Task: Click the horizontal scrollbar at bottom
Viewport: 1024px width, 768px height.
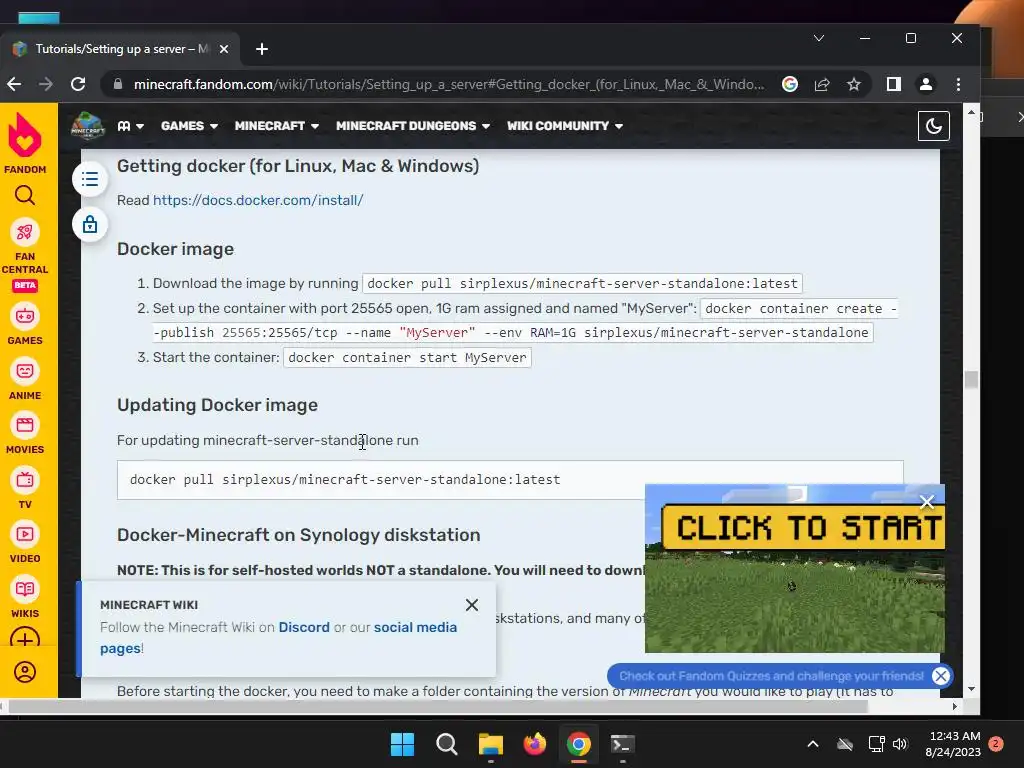Action: tap(438, 707)
